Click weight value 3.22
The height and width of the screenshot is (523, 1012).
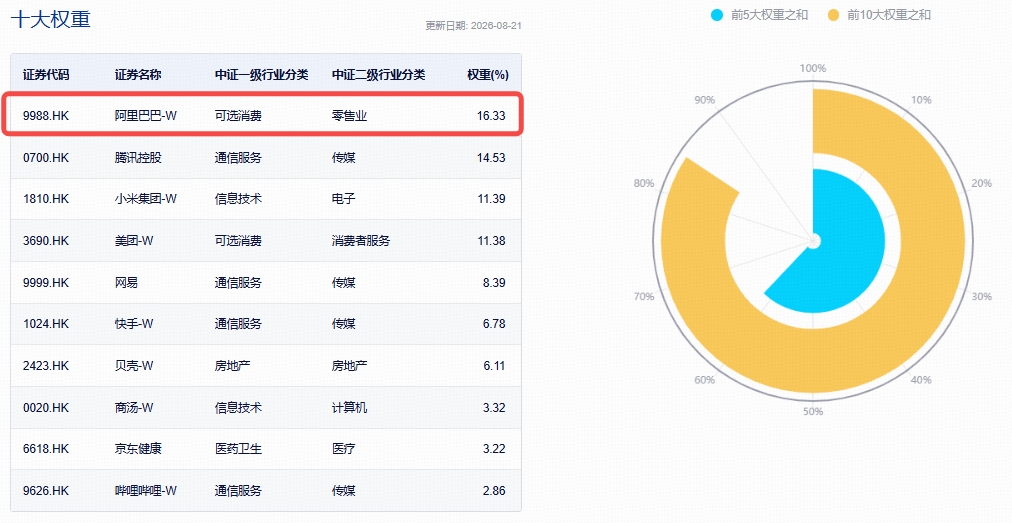coord(494,449)
